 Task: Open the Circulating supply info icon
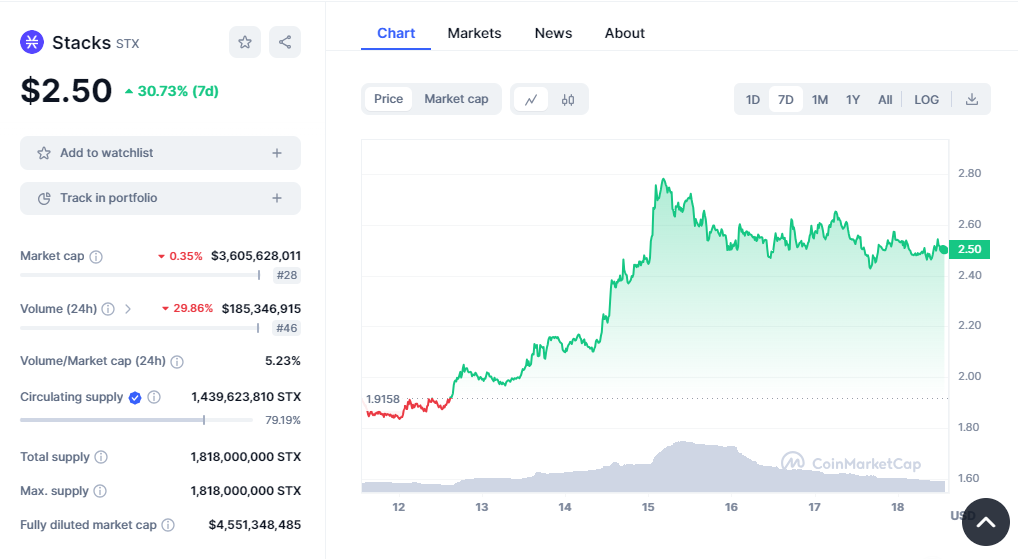pos(154,397)
